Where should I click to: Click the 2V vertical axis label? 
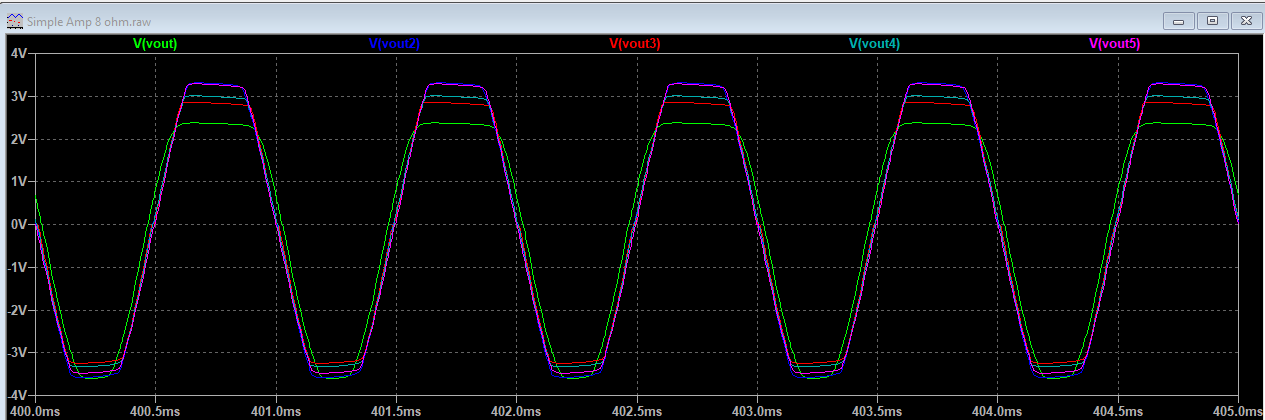pyautogui.click(x=18, y=139)
